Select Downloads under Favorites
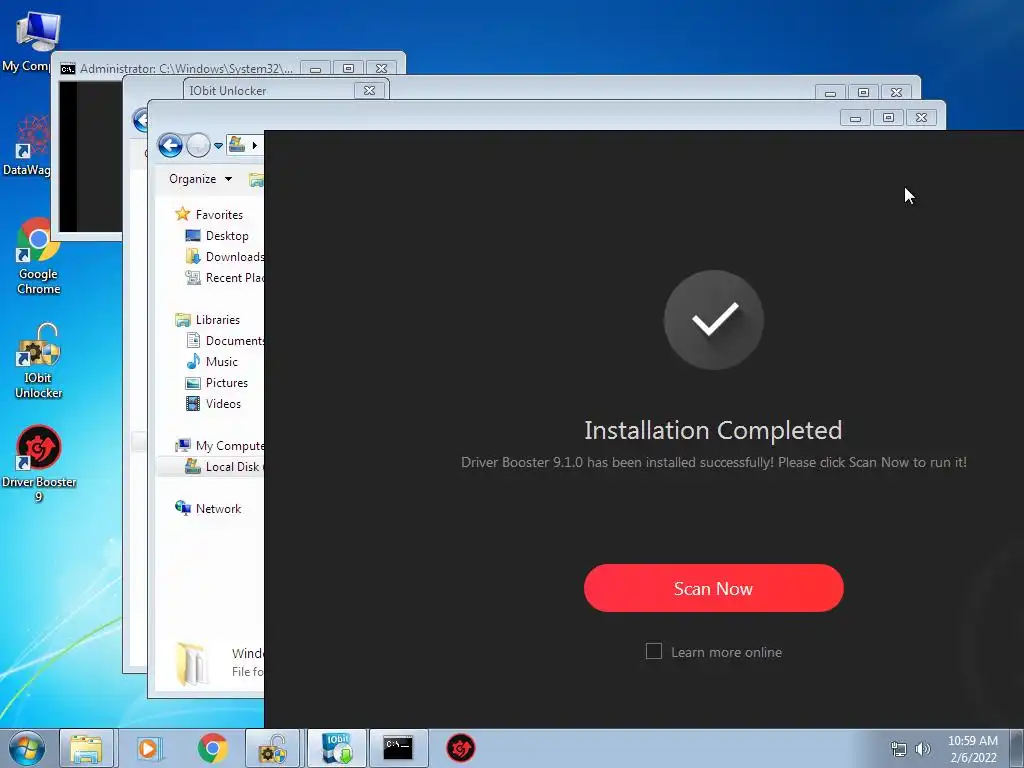Screen dimensions: 1024x768 [x=225, y=257]
